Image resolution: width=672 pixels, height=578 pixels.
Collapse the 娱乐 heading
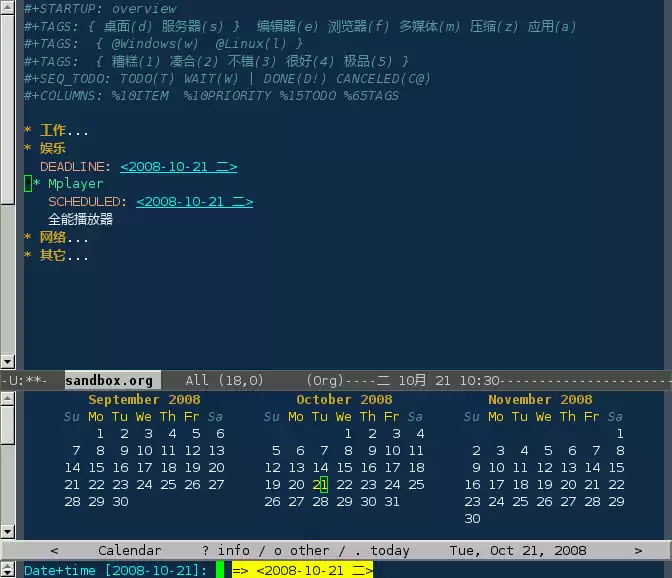click(x=52, y=148)
